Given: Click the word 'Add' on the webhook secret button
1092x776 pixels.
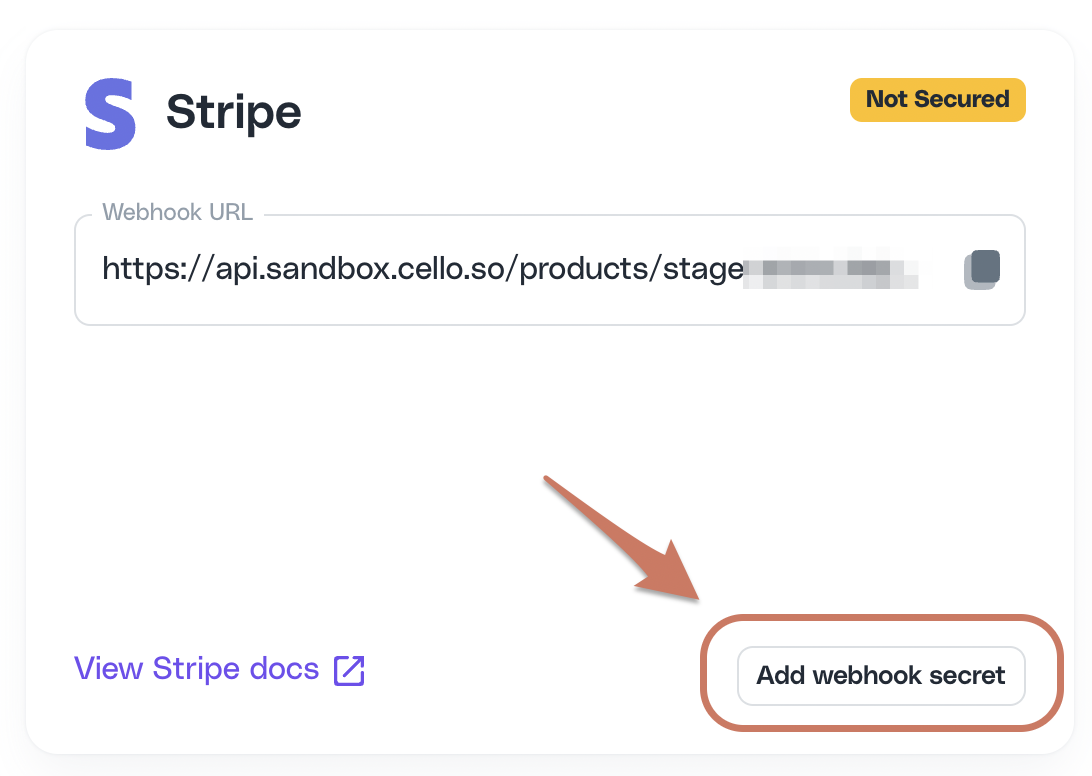Looking at the screenshot, I should [781, 675].
